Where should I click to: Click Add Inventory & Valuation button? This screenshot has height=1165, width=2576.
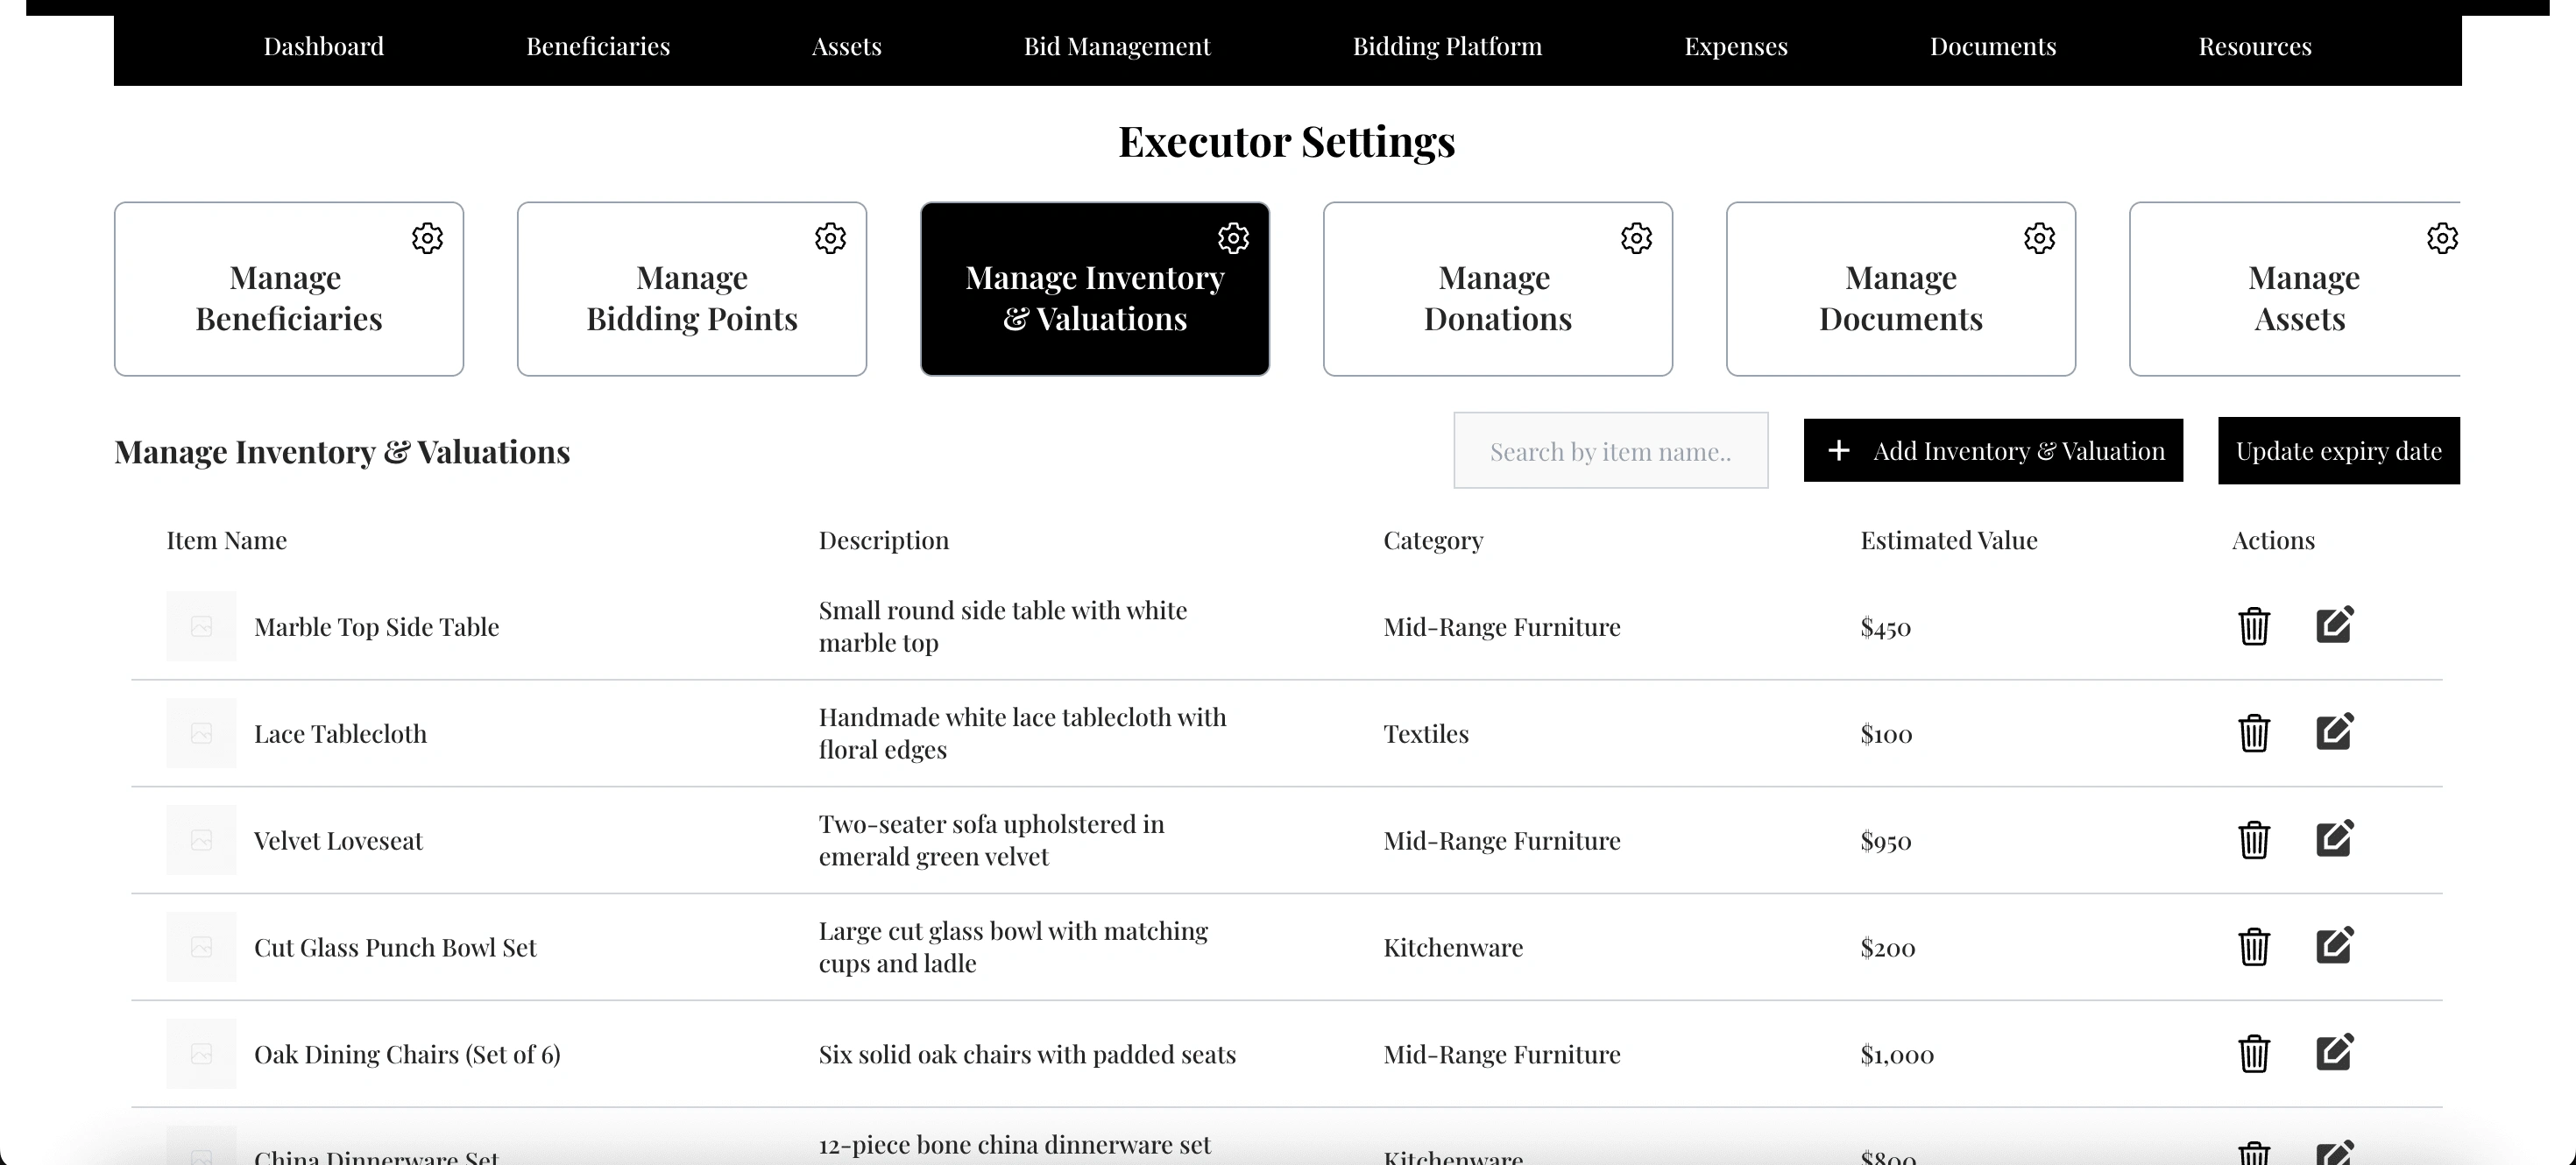[1993, 451]
